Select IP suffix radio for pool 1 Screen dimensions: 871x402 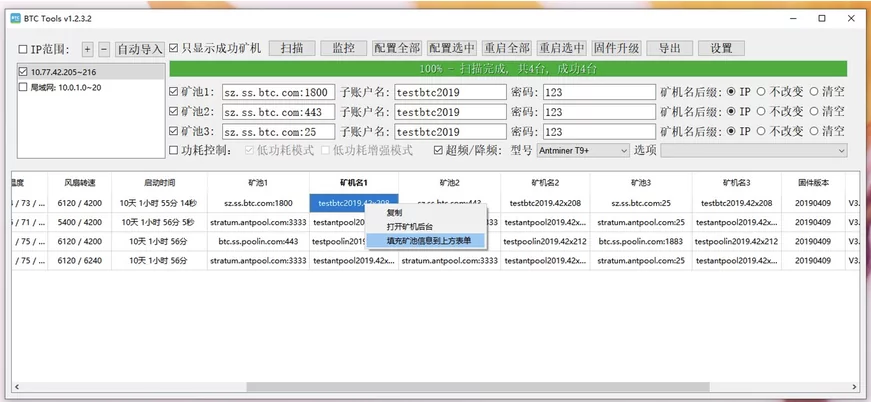(x=731, y=92)
